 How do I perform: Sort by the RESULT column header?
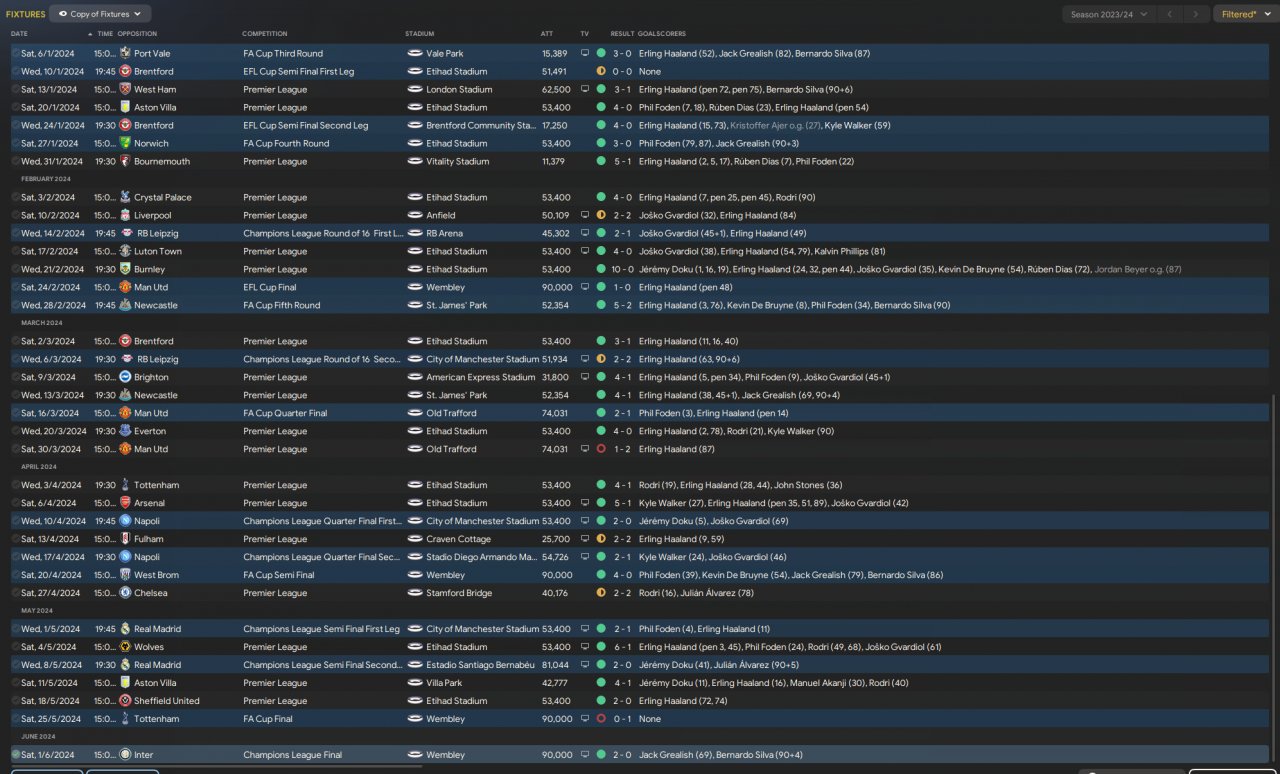(622, 34)
